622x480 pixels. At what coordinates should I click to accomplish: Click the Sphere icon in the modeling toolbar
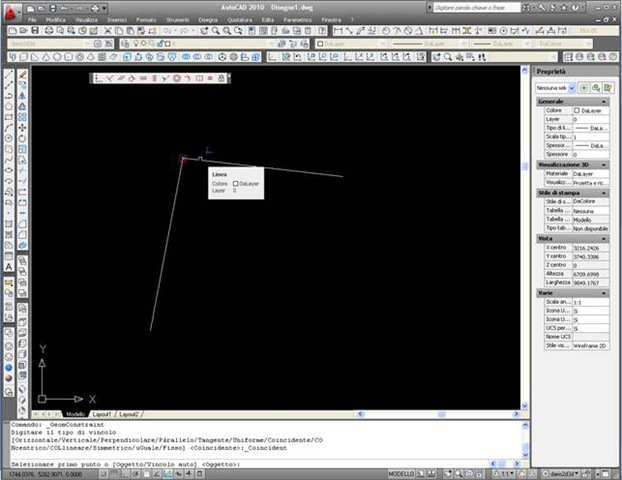(x=57, y=57)
